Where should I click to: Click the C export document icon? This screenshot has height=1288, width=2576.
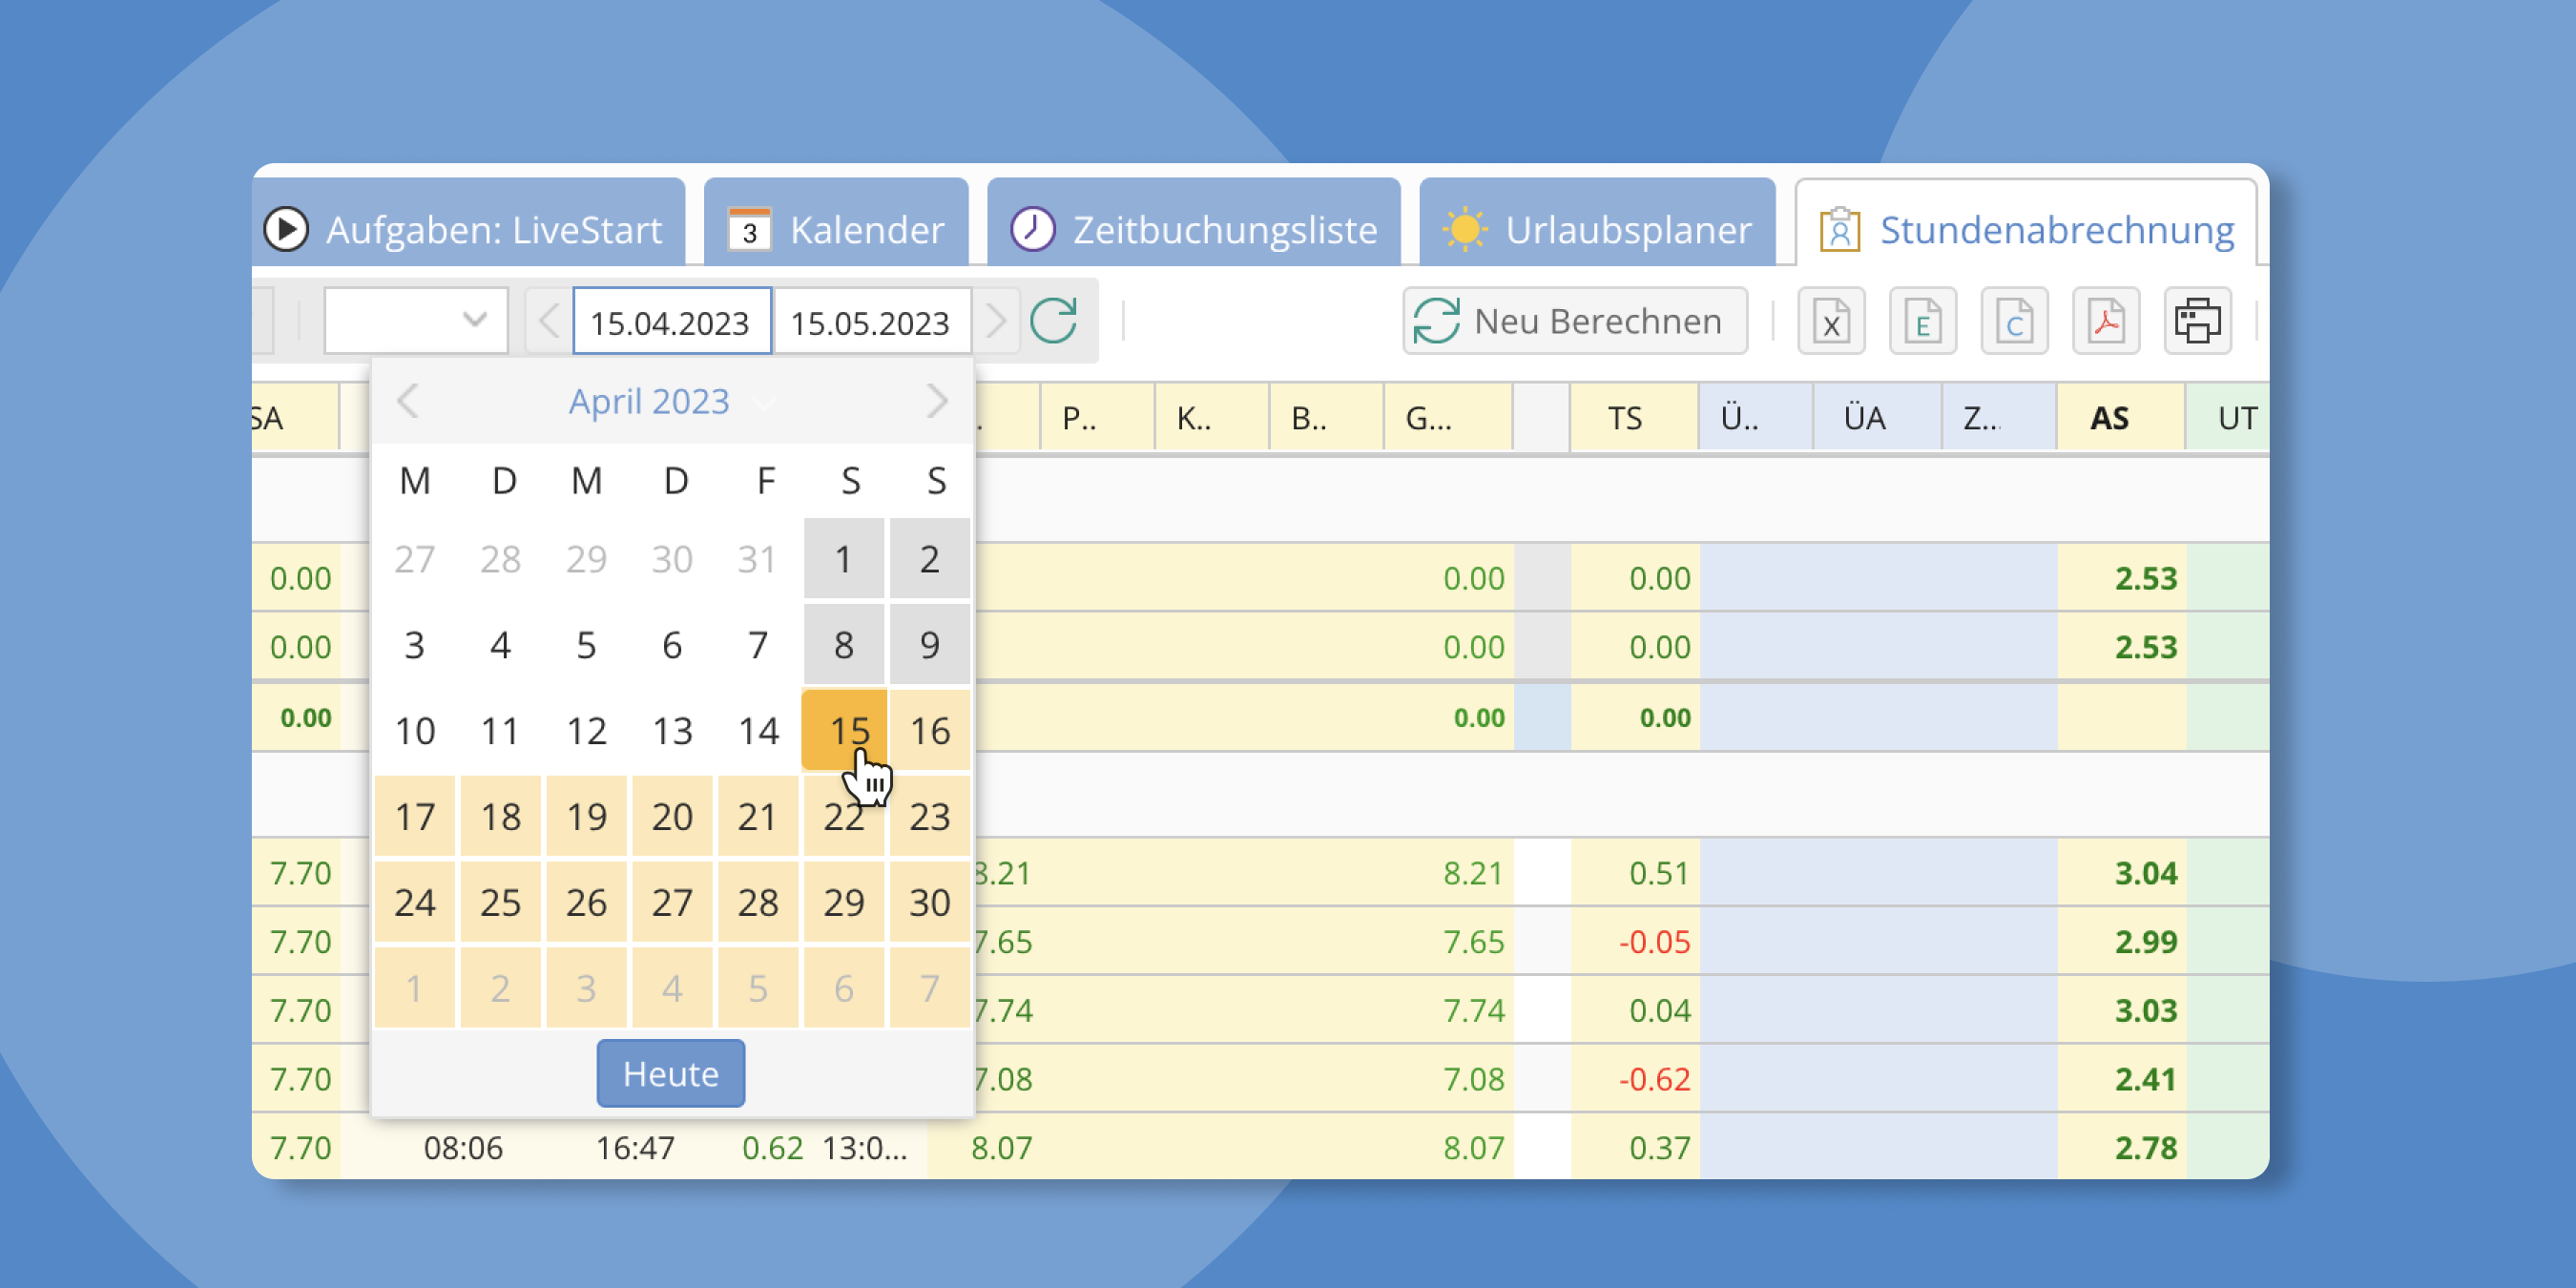pyautogui.click(x=2014, y=321)
